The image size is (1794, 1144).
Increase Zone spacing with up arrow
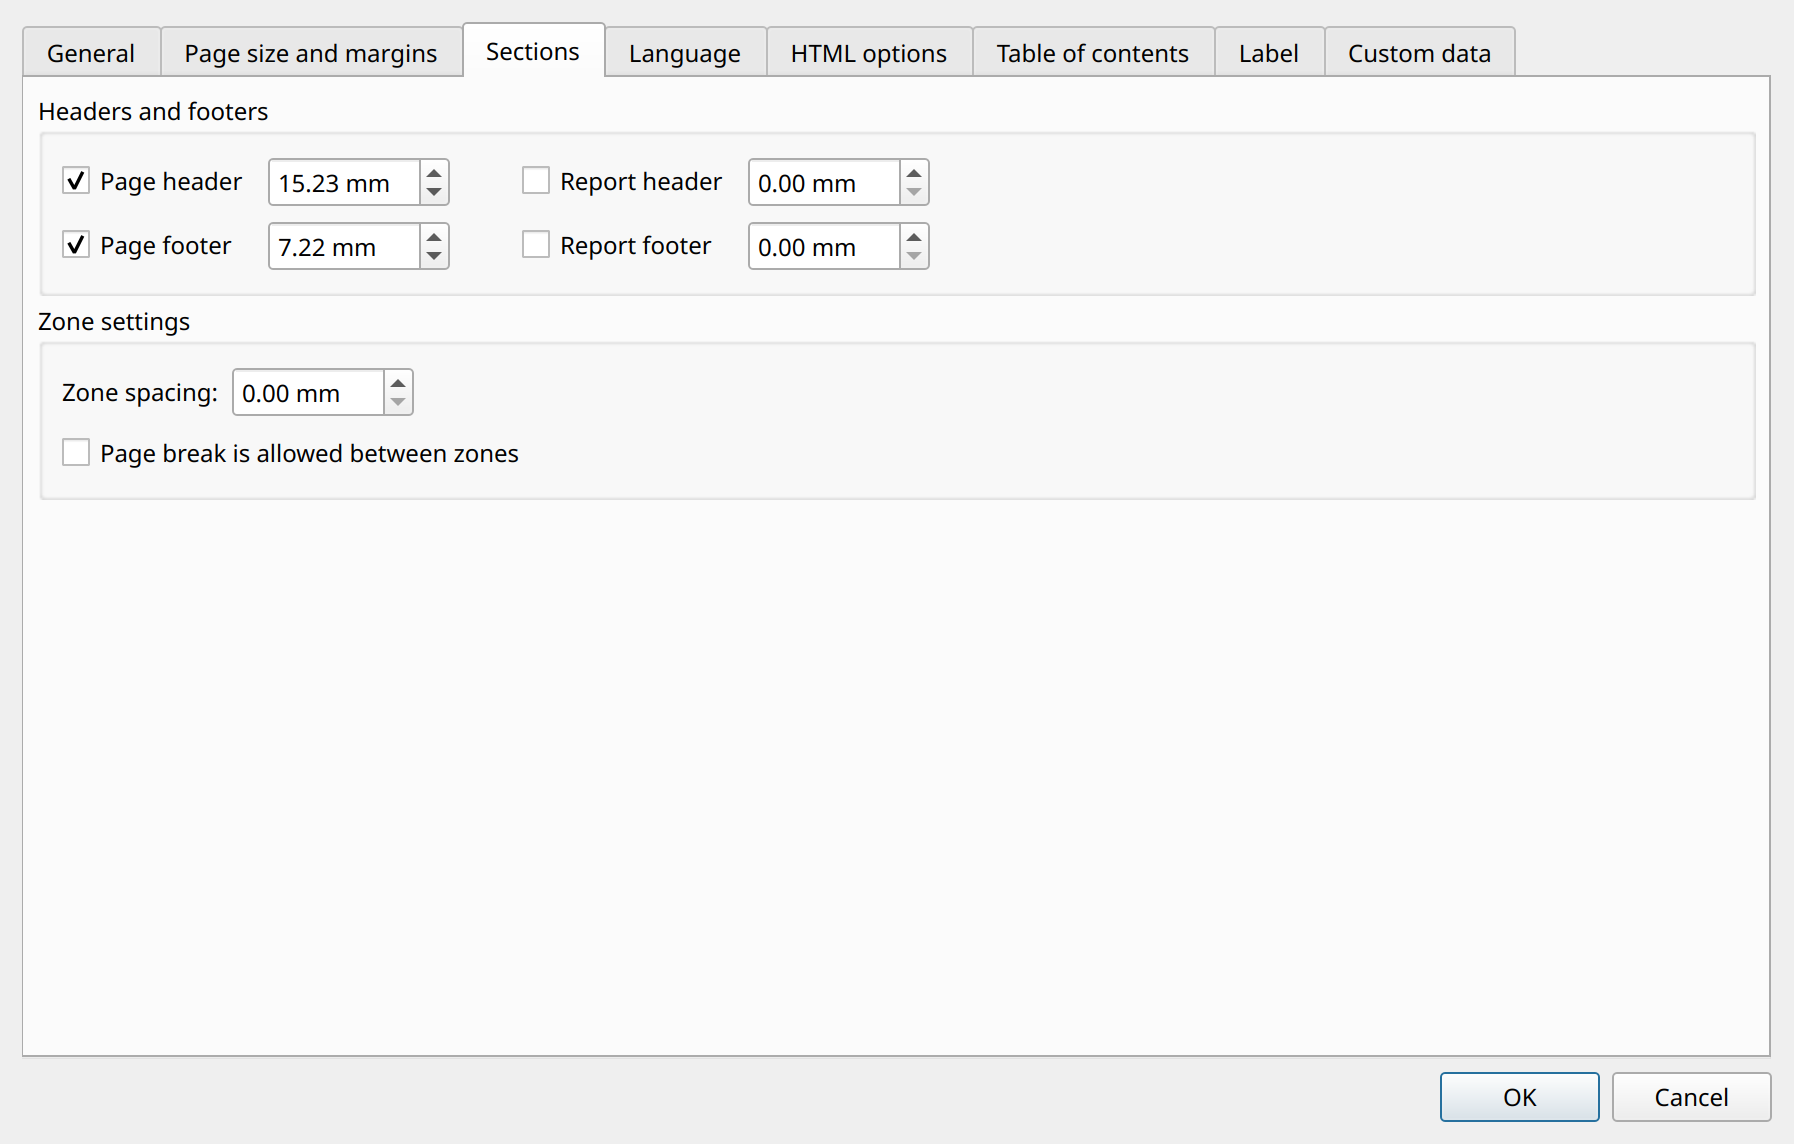pos(398,382)
